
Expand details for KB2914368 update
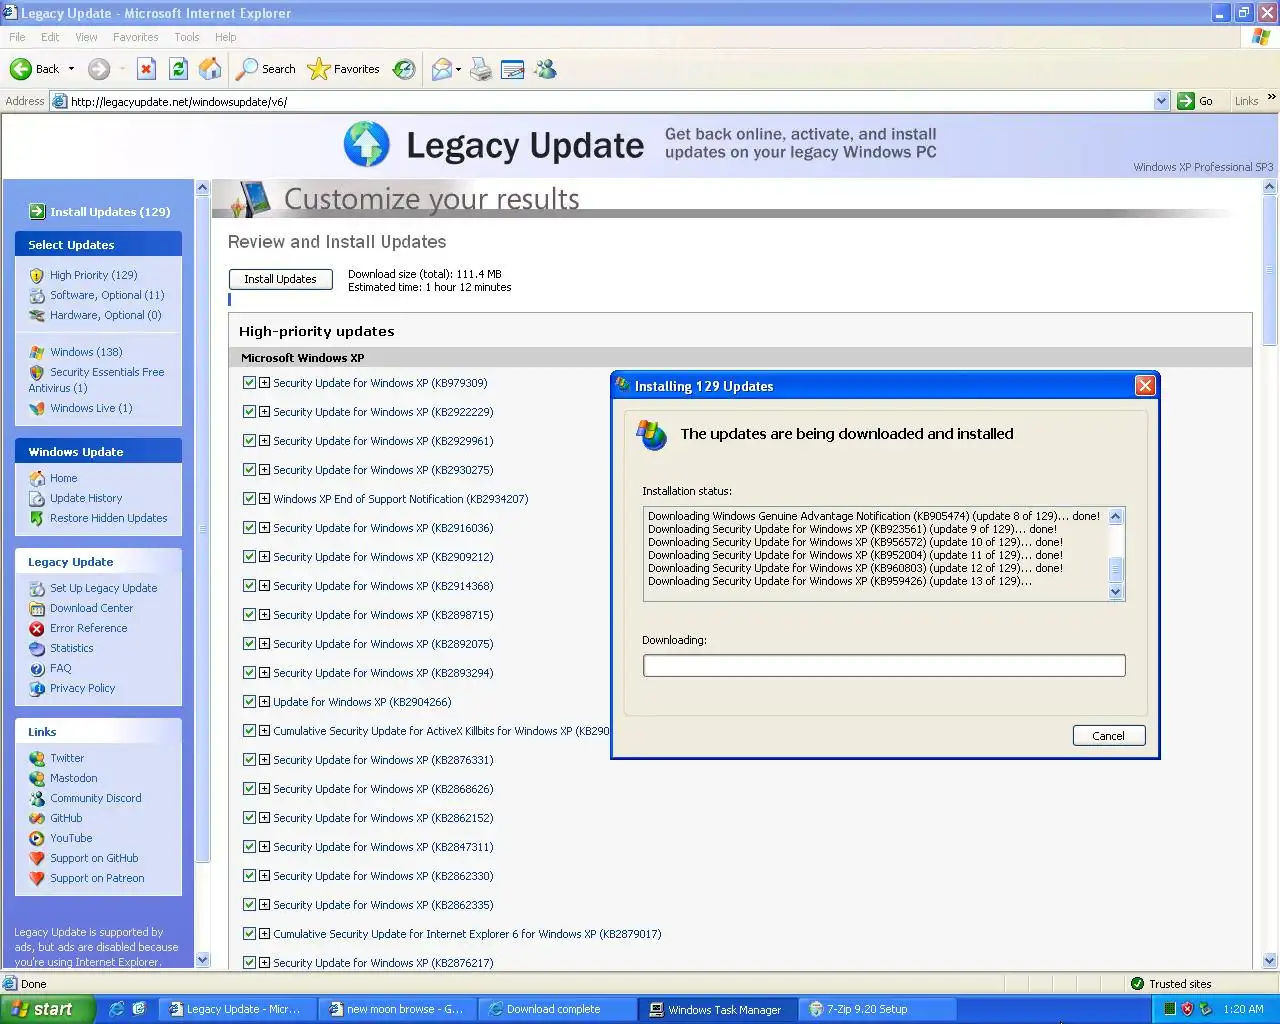click(264, 585)
